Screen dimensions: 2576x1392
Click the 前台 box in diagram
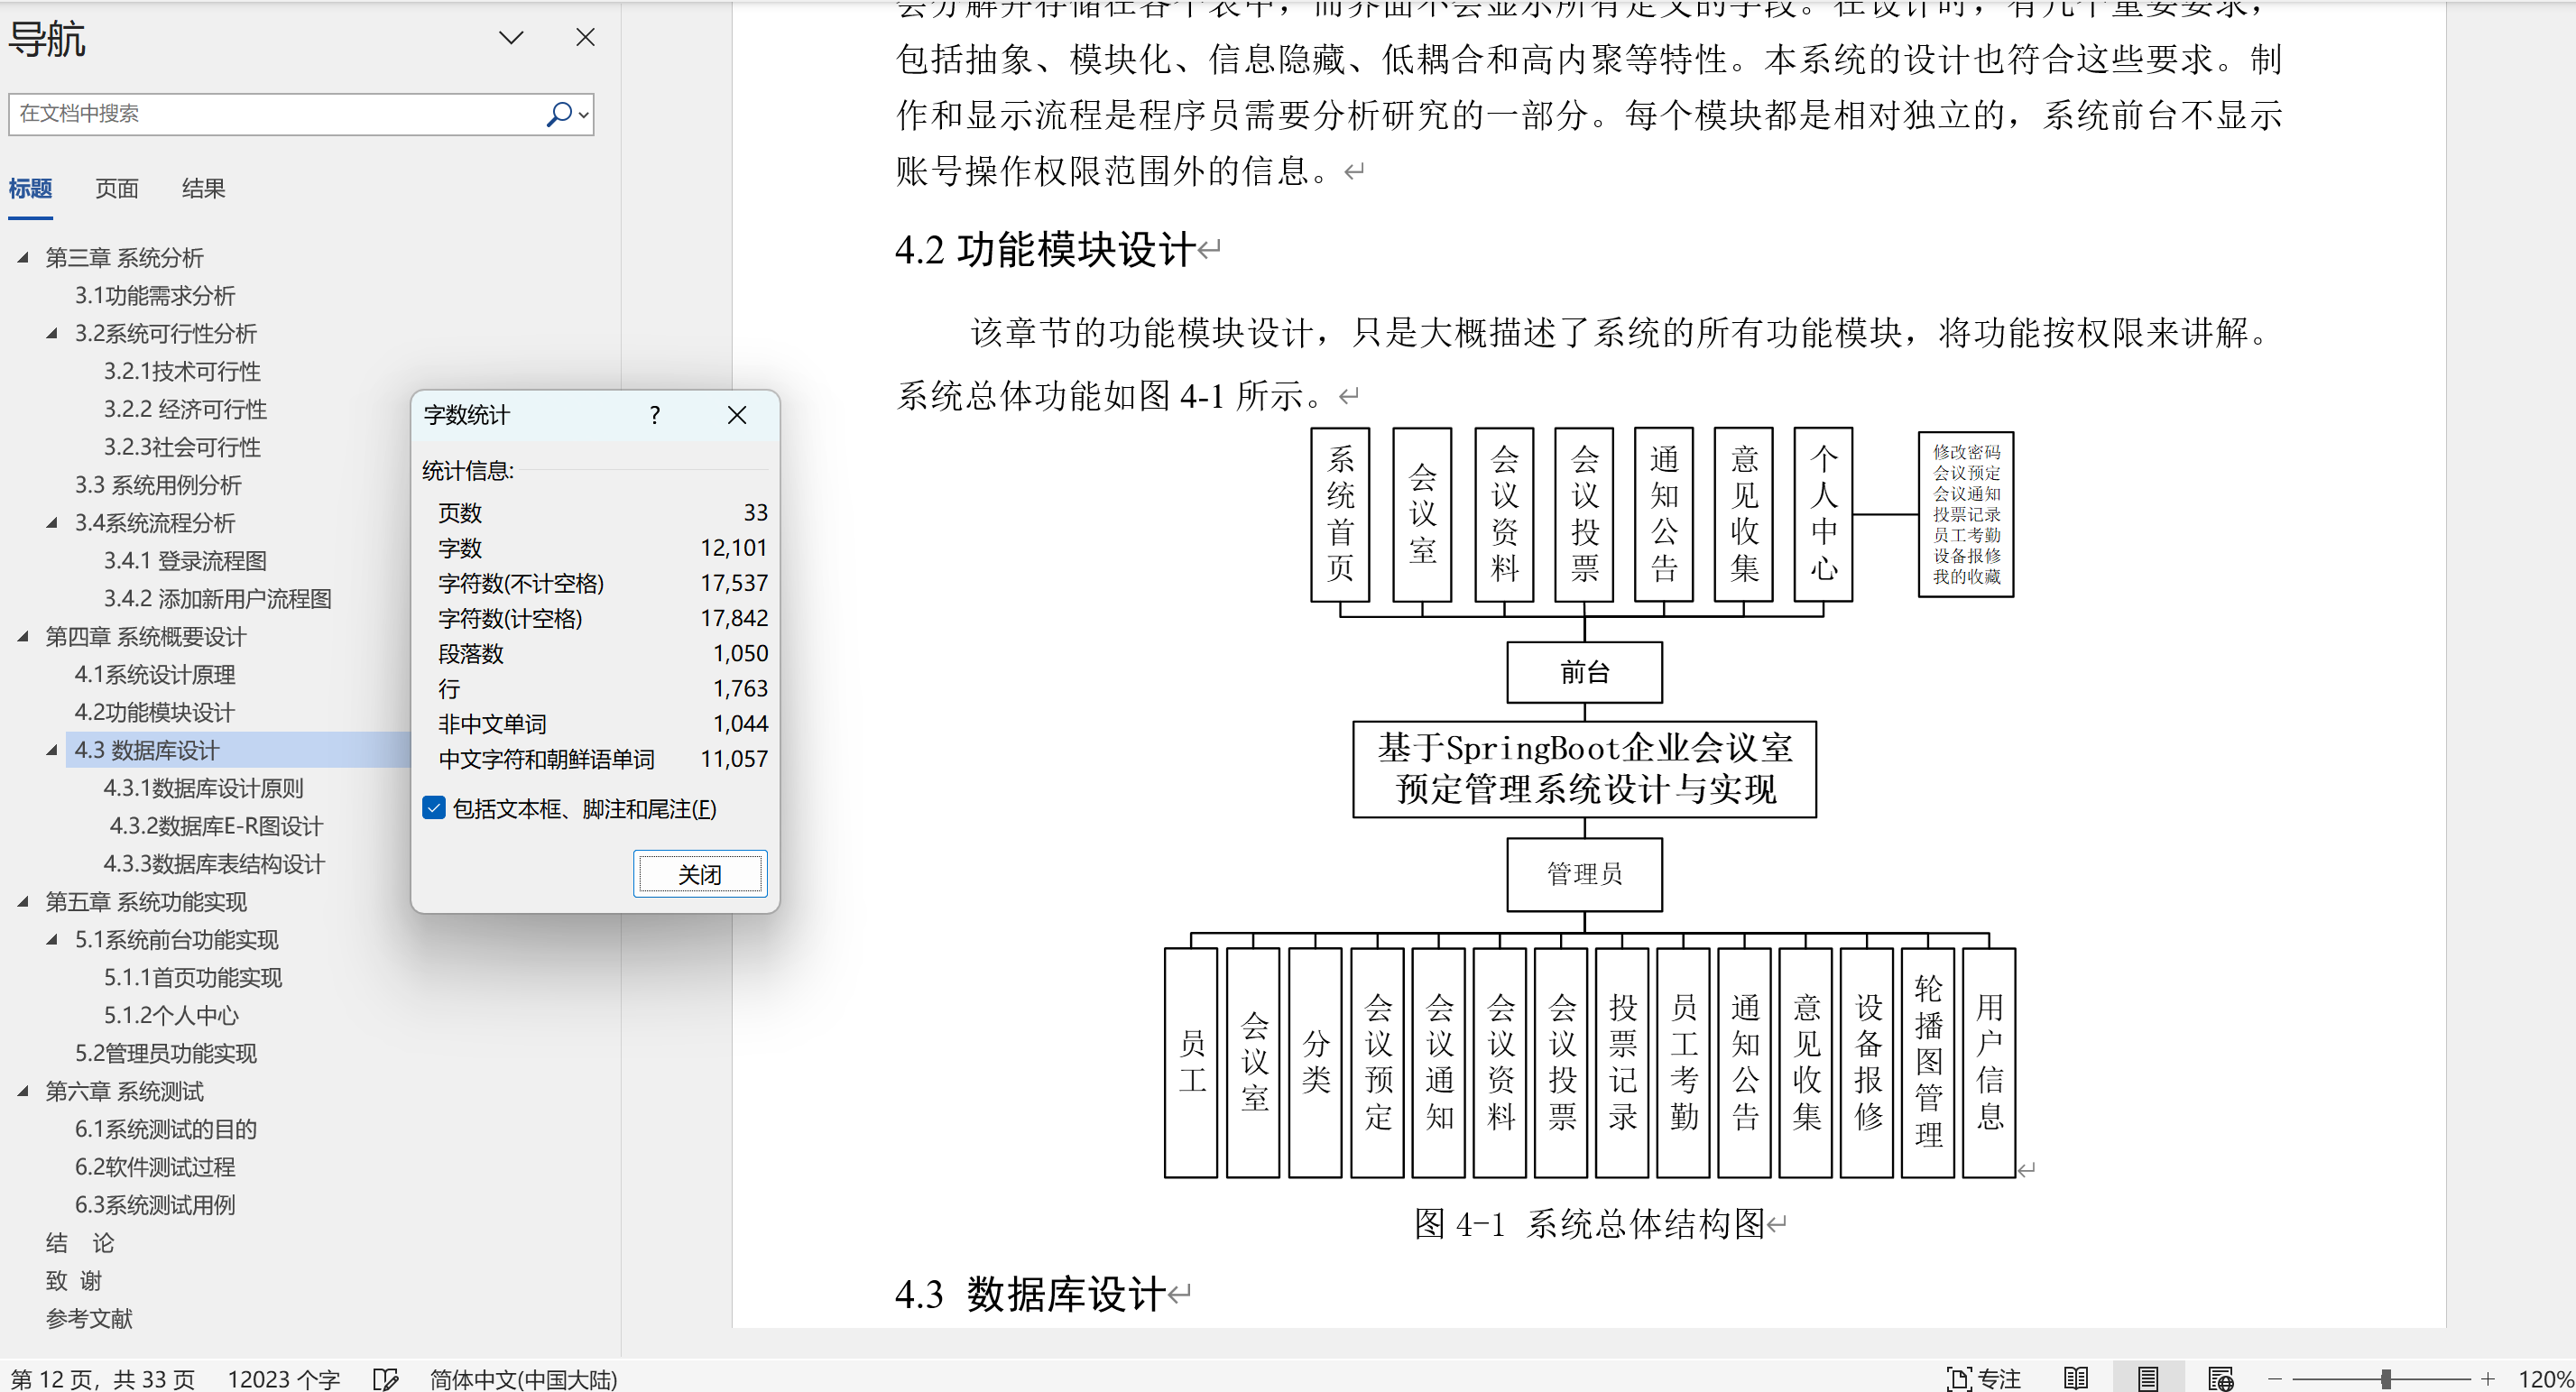[x=1585, y=672]
